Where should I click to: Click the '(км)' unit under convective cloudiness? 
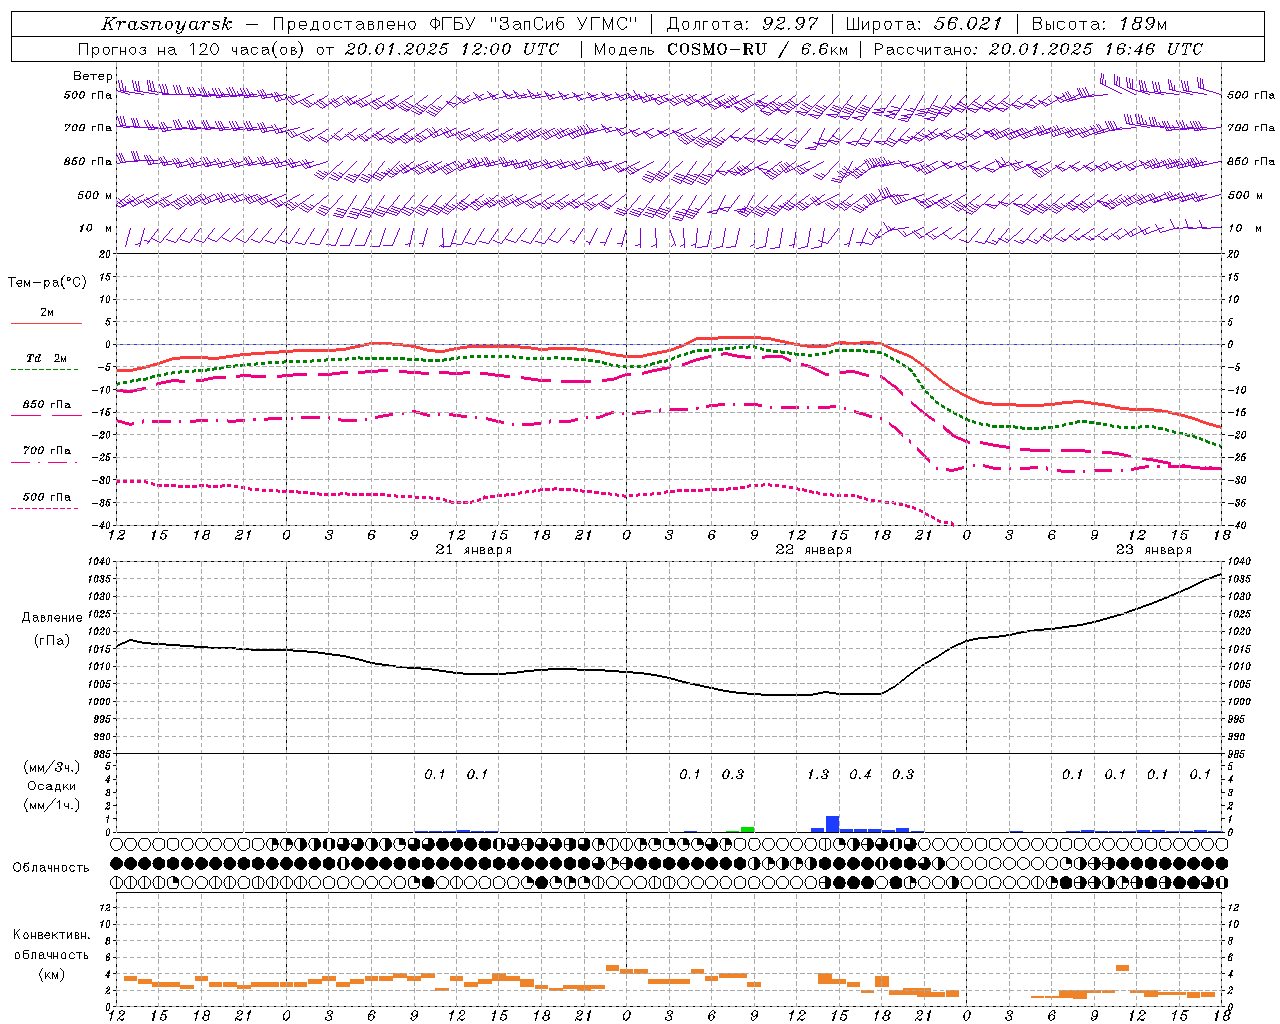(x=52, y=974)
